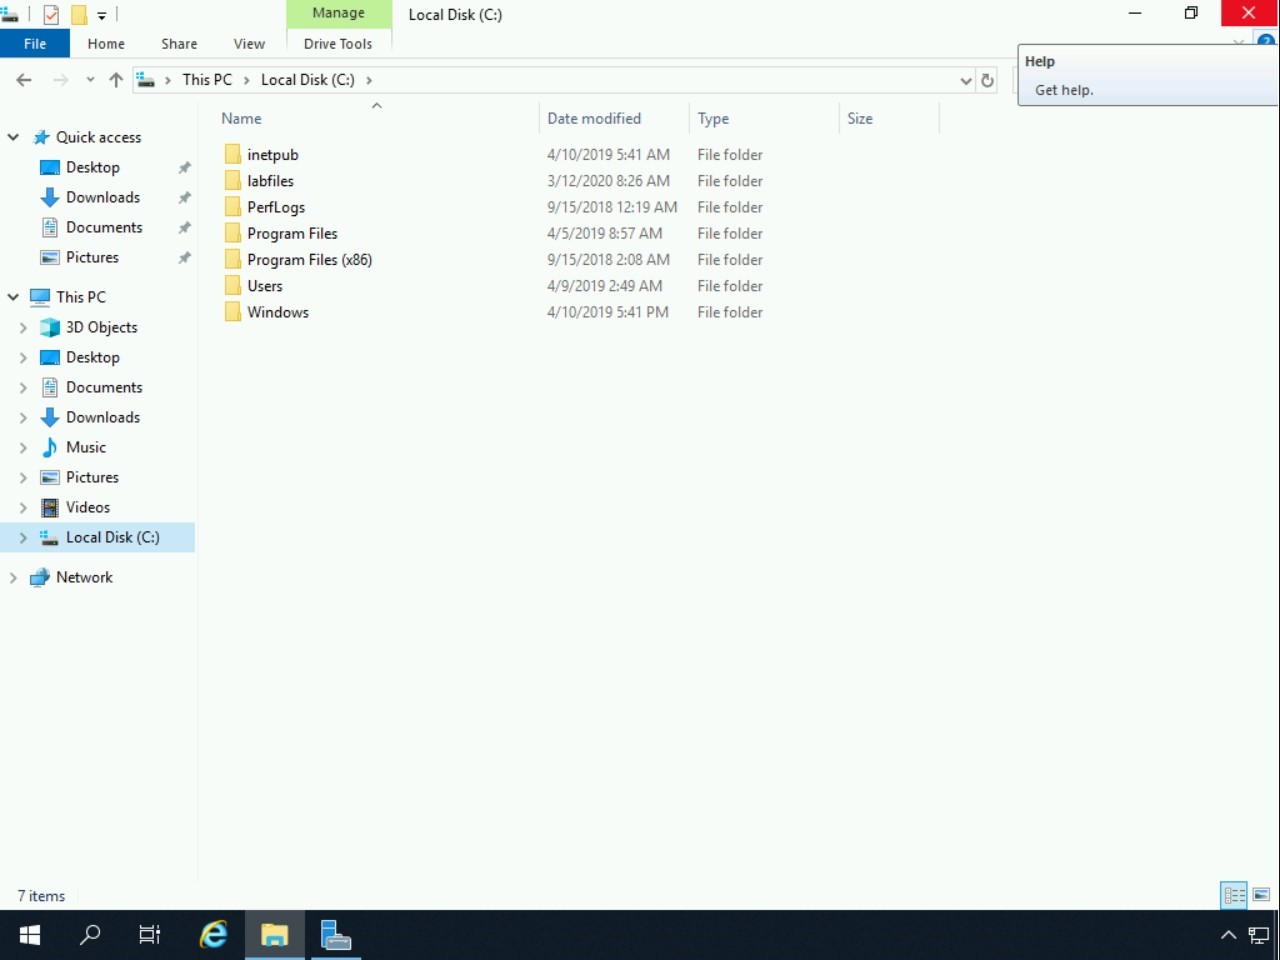Image resolution: width=1280 pixels, height=960 pixels.
Task: Open Task View on the taskbar
Action: tap(150, 935)
